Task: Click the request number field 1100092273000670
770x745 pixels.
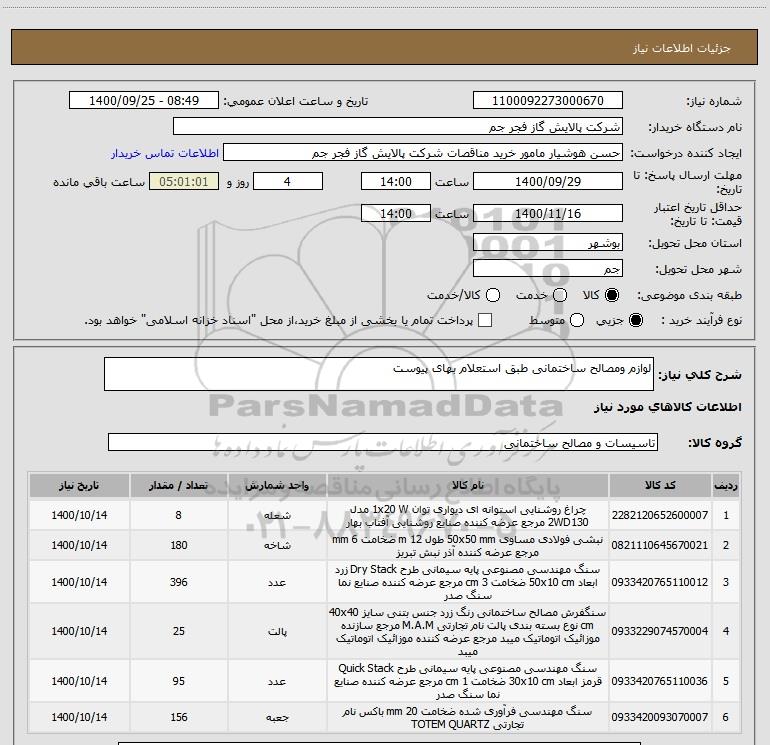Action: pyautogui.click(x=548, y=101)
